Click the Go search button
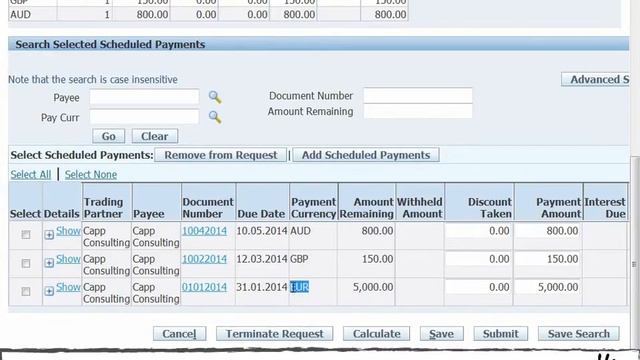 click(109, 136)
